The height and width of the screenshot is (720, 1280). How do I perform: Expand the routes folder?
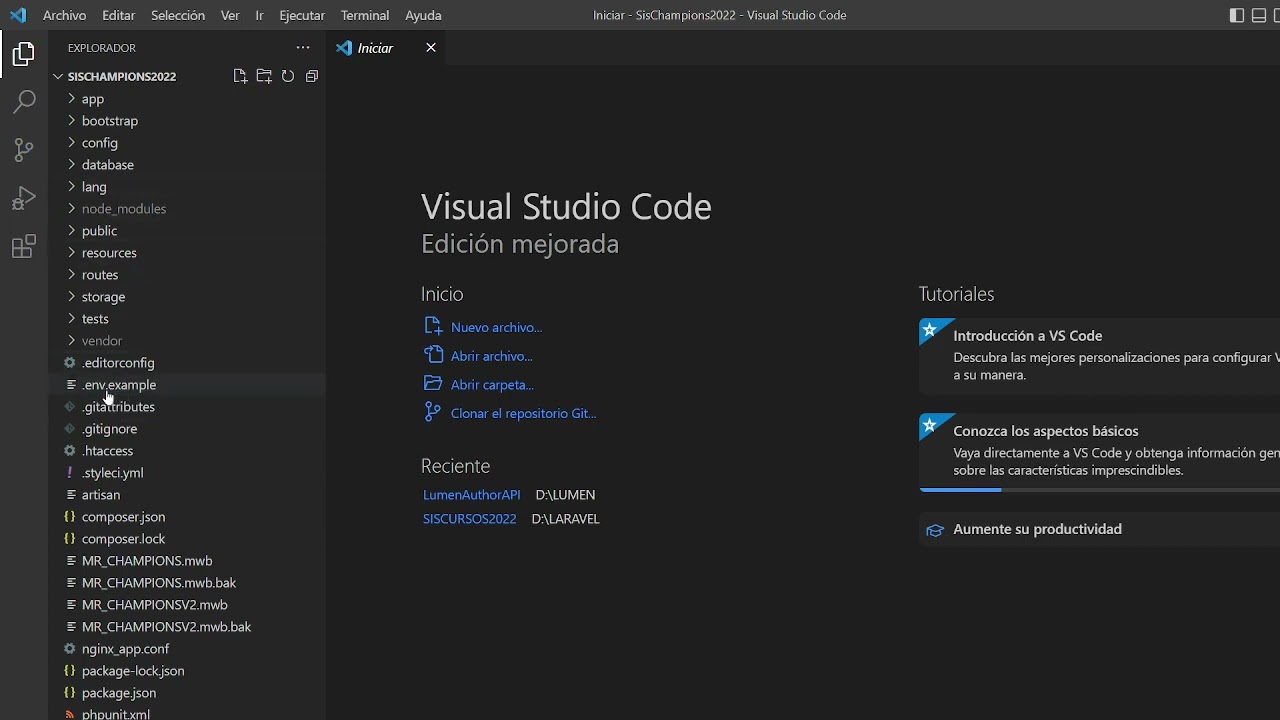point(100,275)
